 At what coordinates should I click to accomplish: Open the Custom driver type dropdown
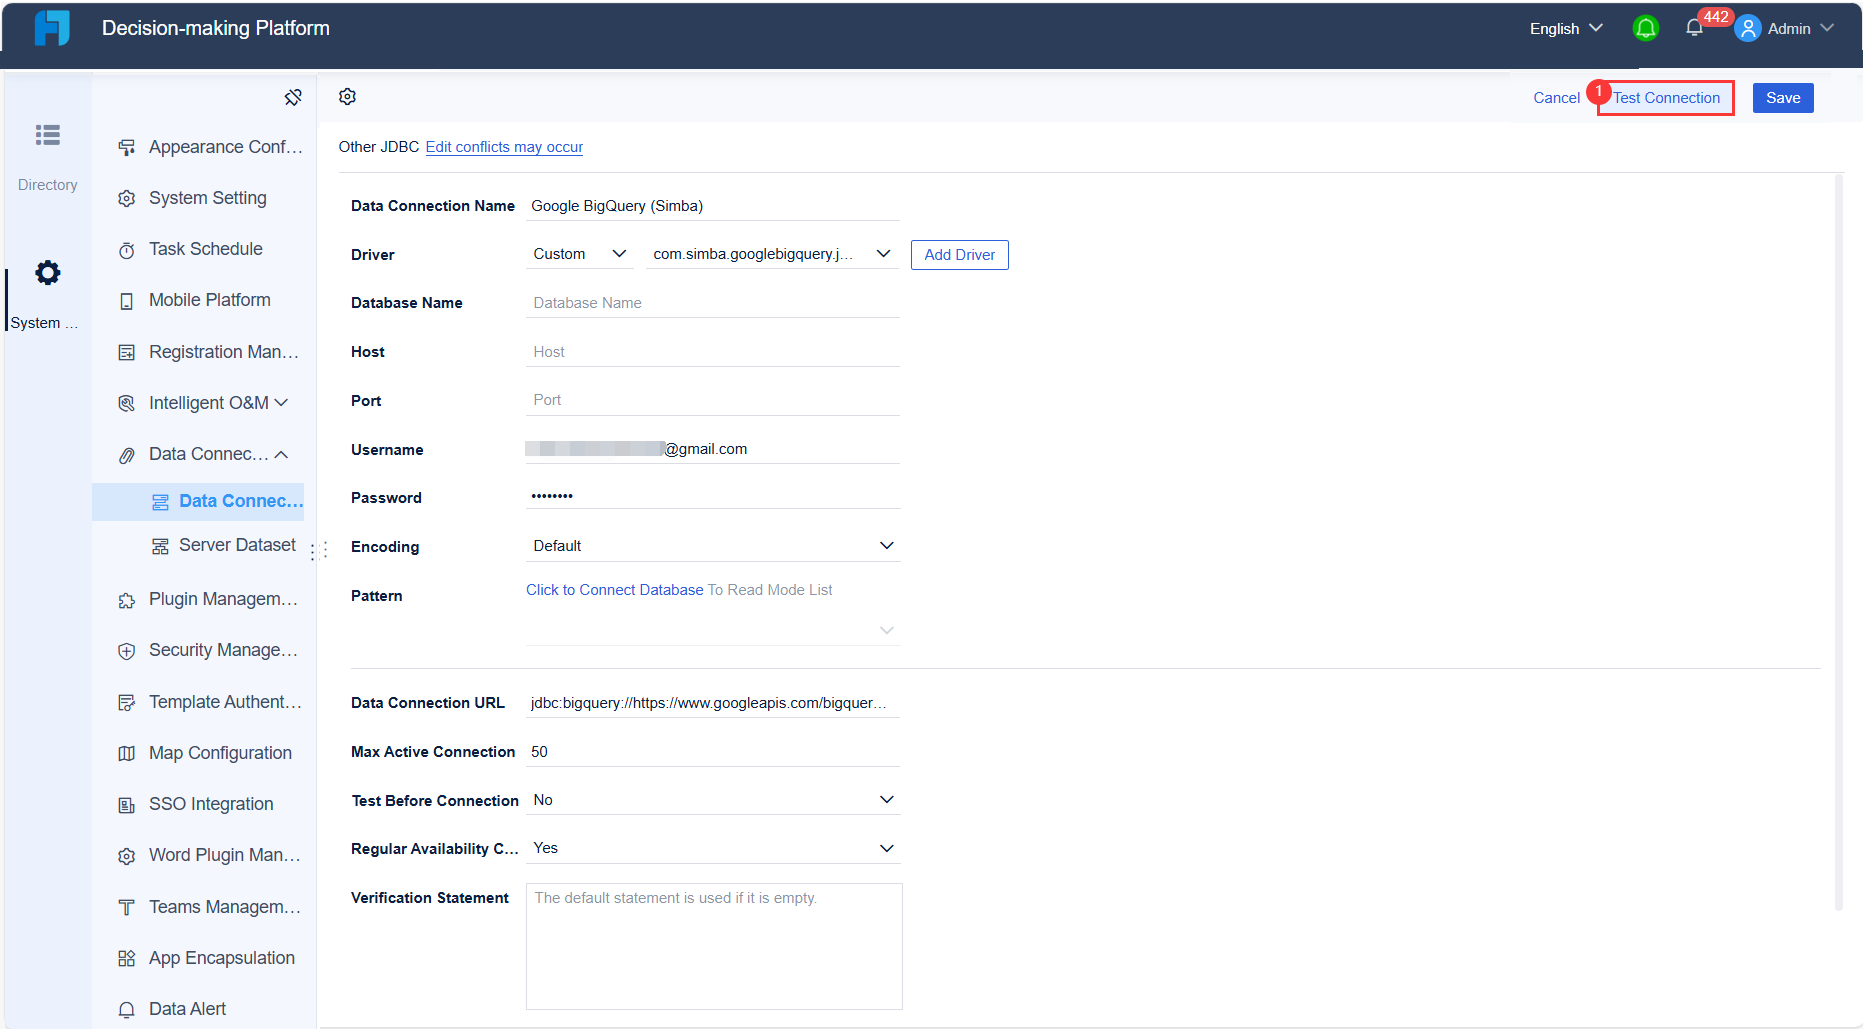[580, 254]
